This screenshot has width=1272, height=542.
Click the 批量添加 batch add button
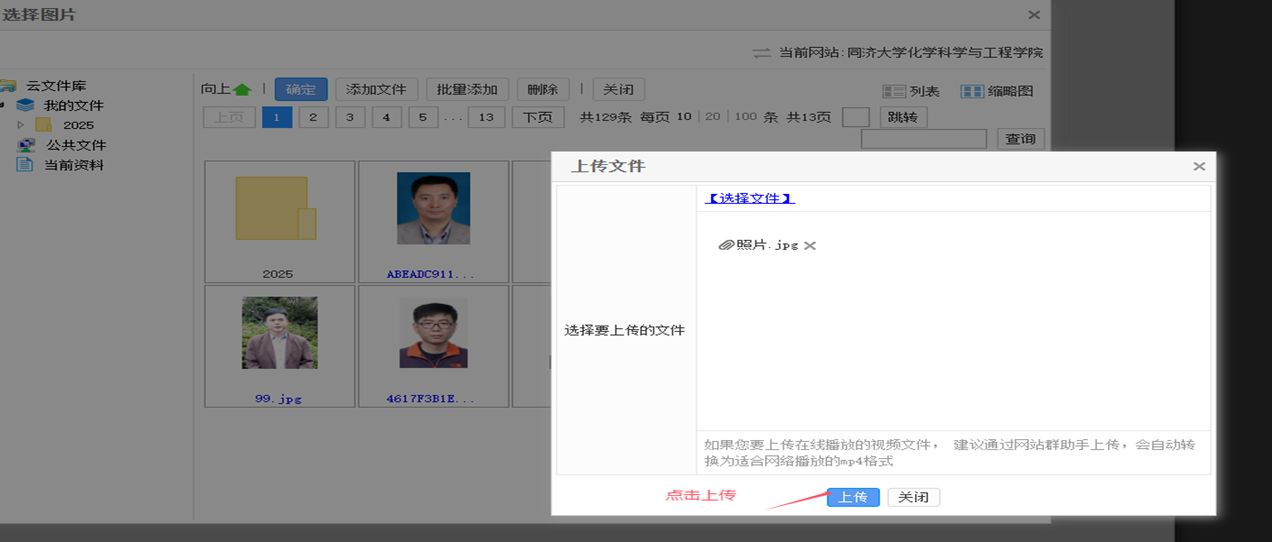[467, 89]
